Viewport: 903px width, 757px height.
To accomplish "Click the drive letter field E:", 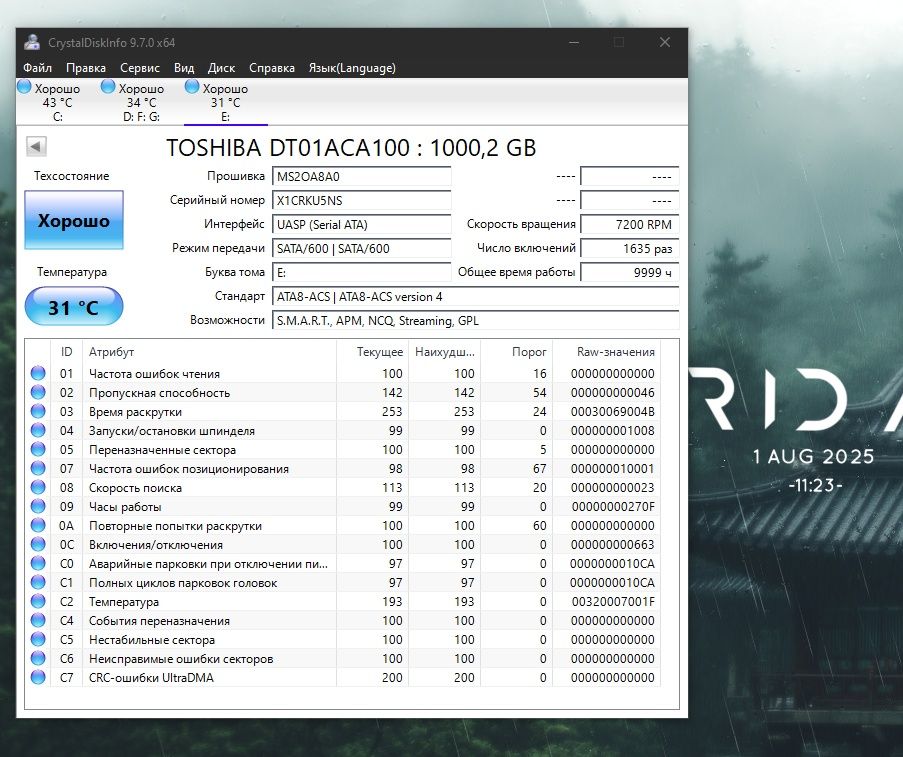I will pyautogui.click(x=362, y=272).
